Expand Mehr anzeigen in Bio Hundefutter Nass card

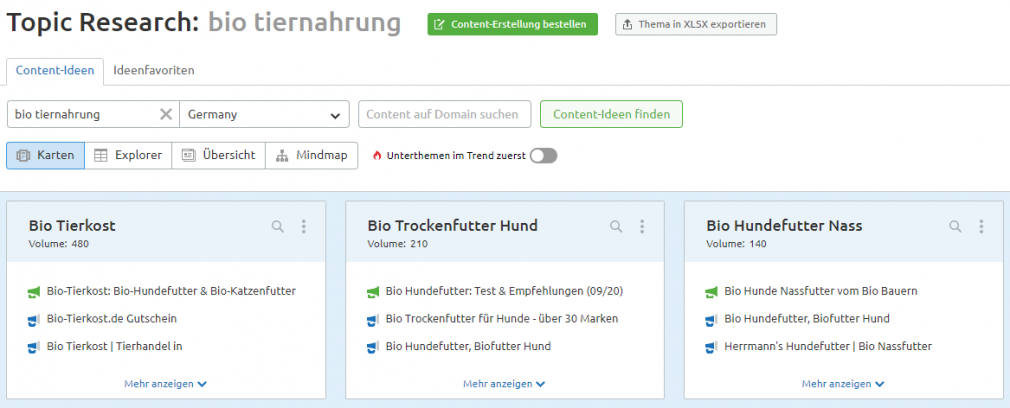point(843,384)
